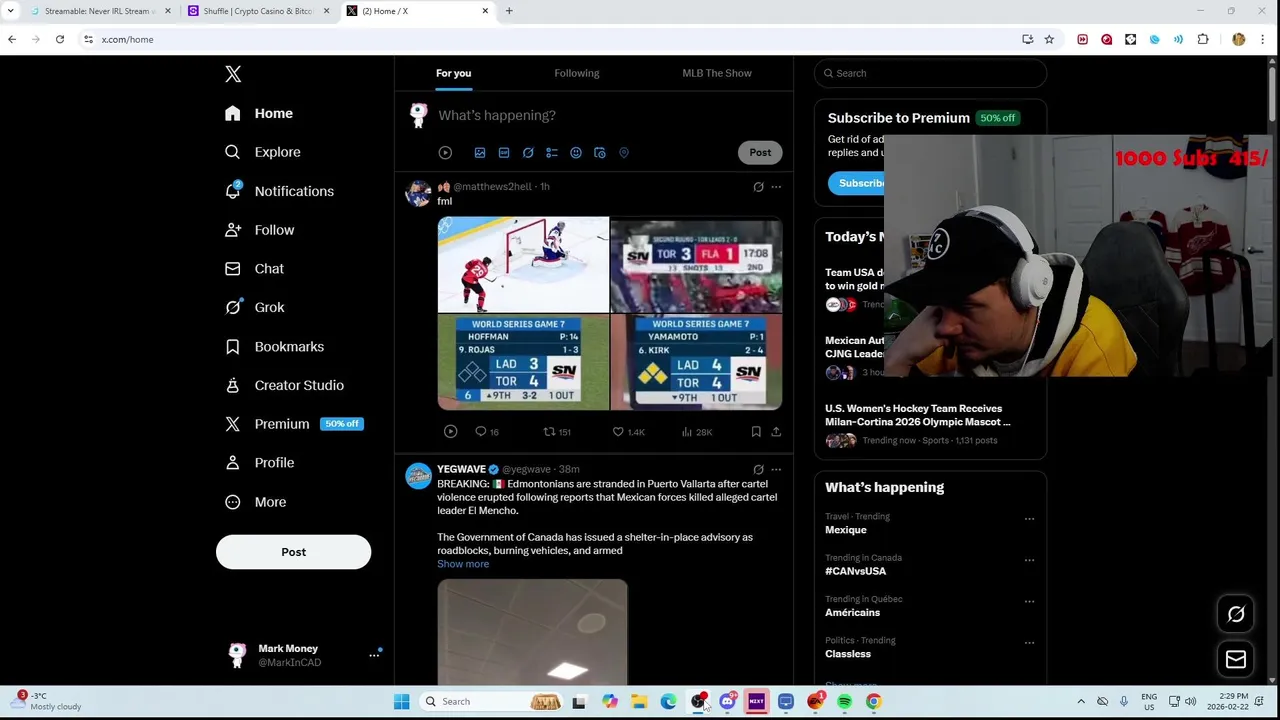Open Bookmarks in the sidebar
This screenshot has width=1280, height=720.
tap(275, 346)
